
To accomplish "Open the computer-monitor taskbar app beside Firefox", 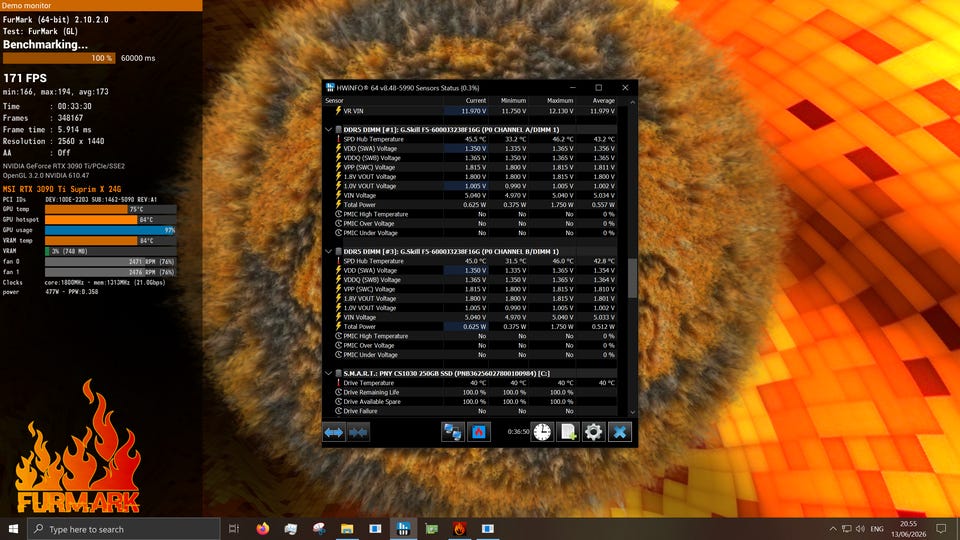I will click(x=291, y=528).
